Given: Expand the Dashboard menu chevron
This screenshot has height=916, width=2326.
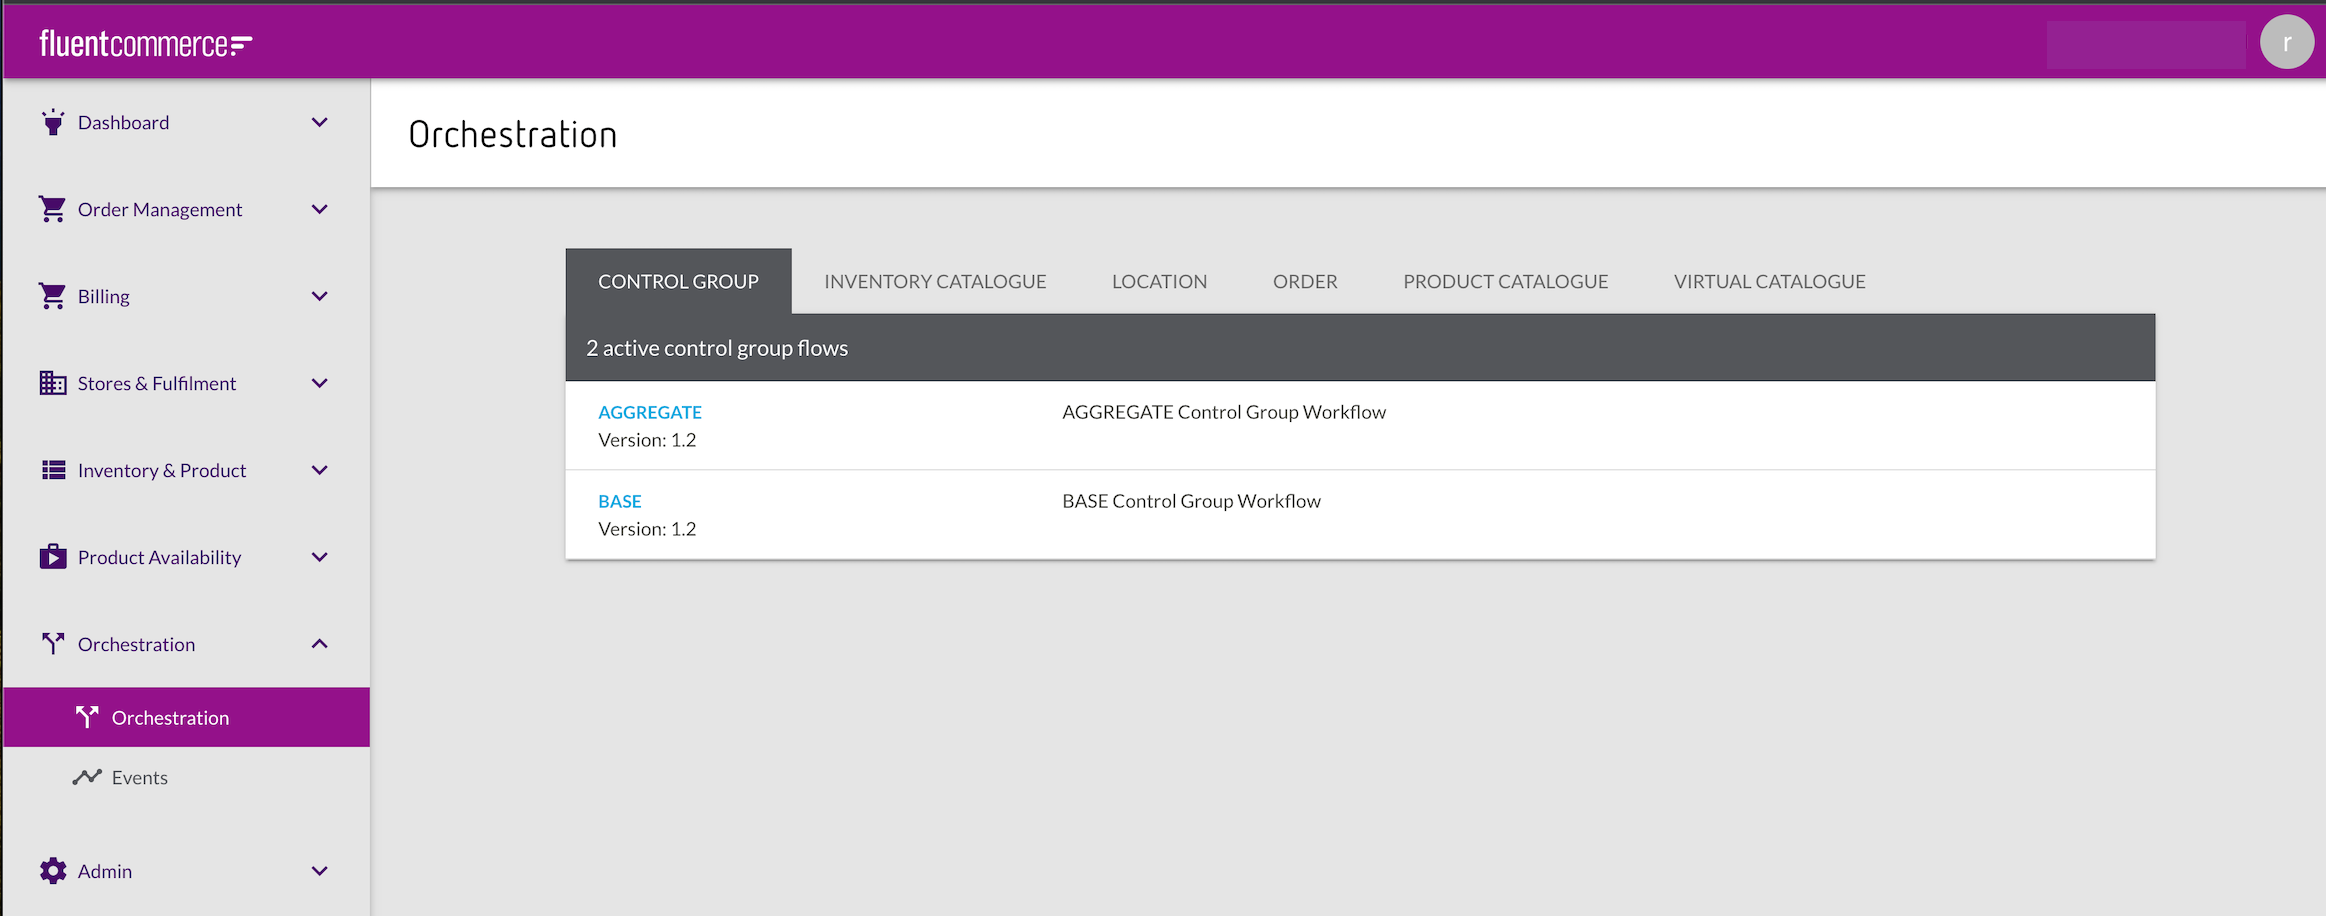Looking at the screenshot, I should (x=320, y=123).
